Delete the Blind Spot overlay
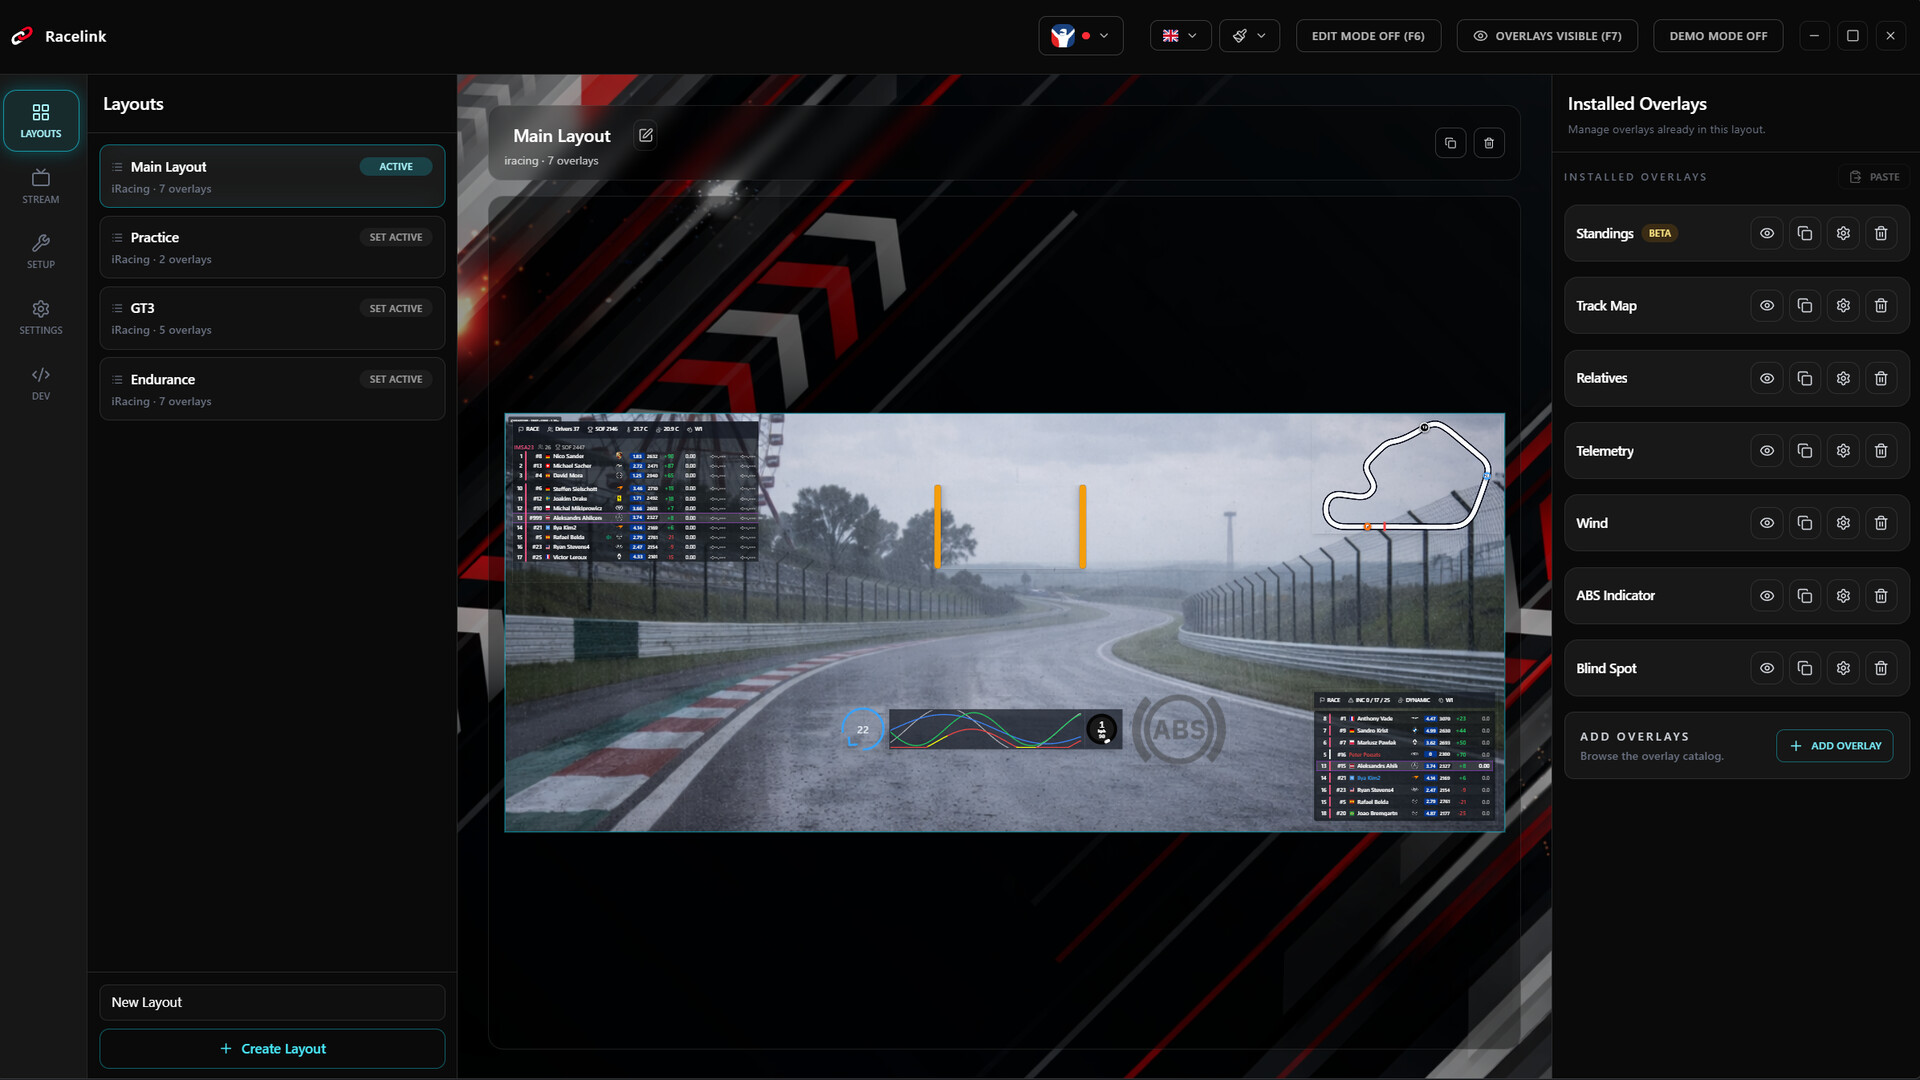This screenshot has width=1920, height=1080. coord(1880,668)
